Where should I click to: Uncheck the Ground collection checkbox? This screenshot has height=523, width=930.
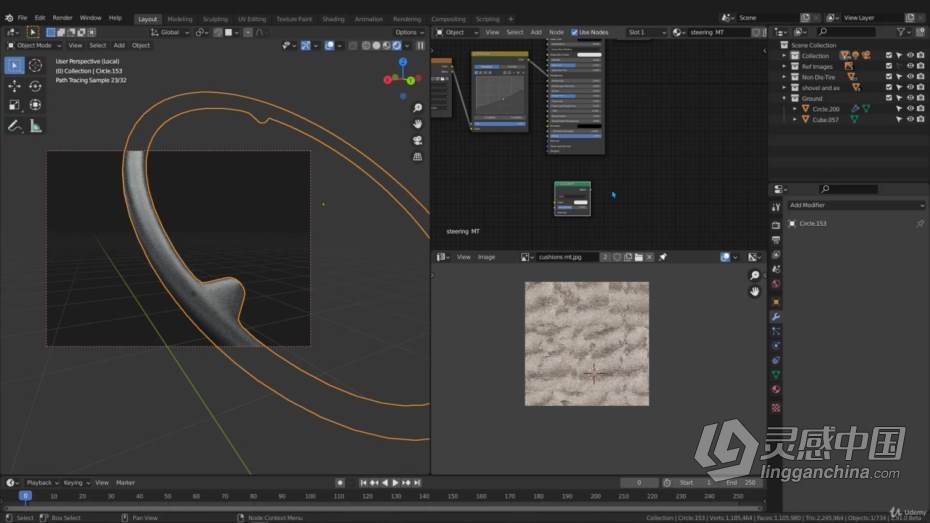click(888, 98)
